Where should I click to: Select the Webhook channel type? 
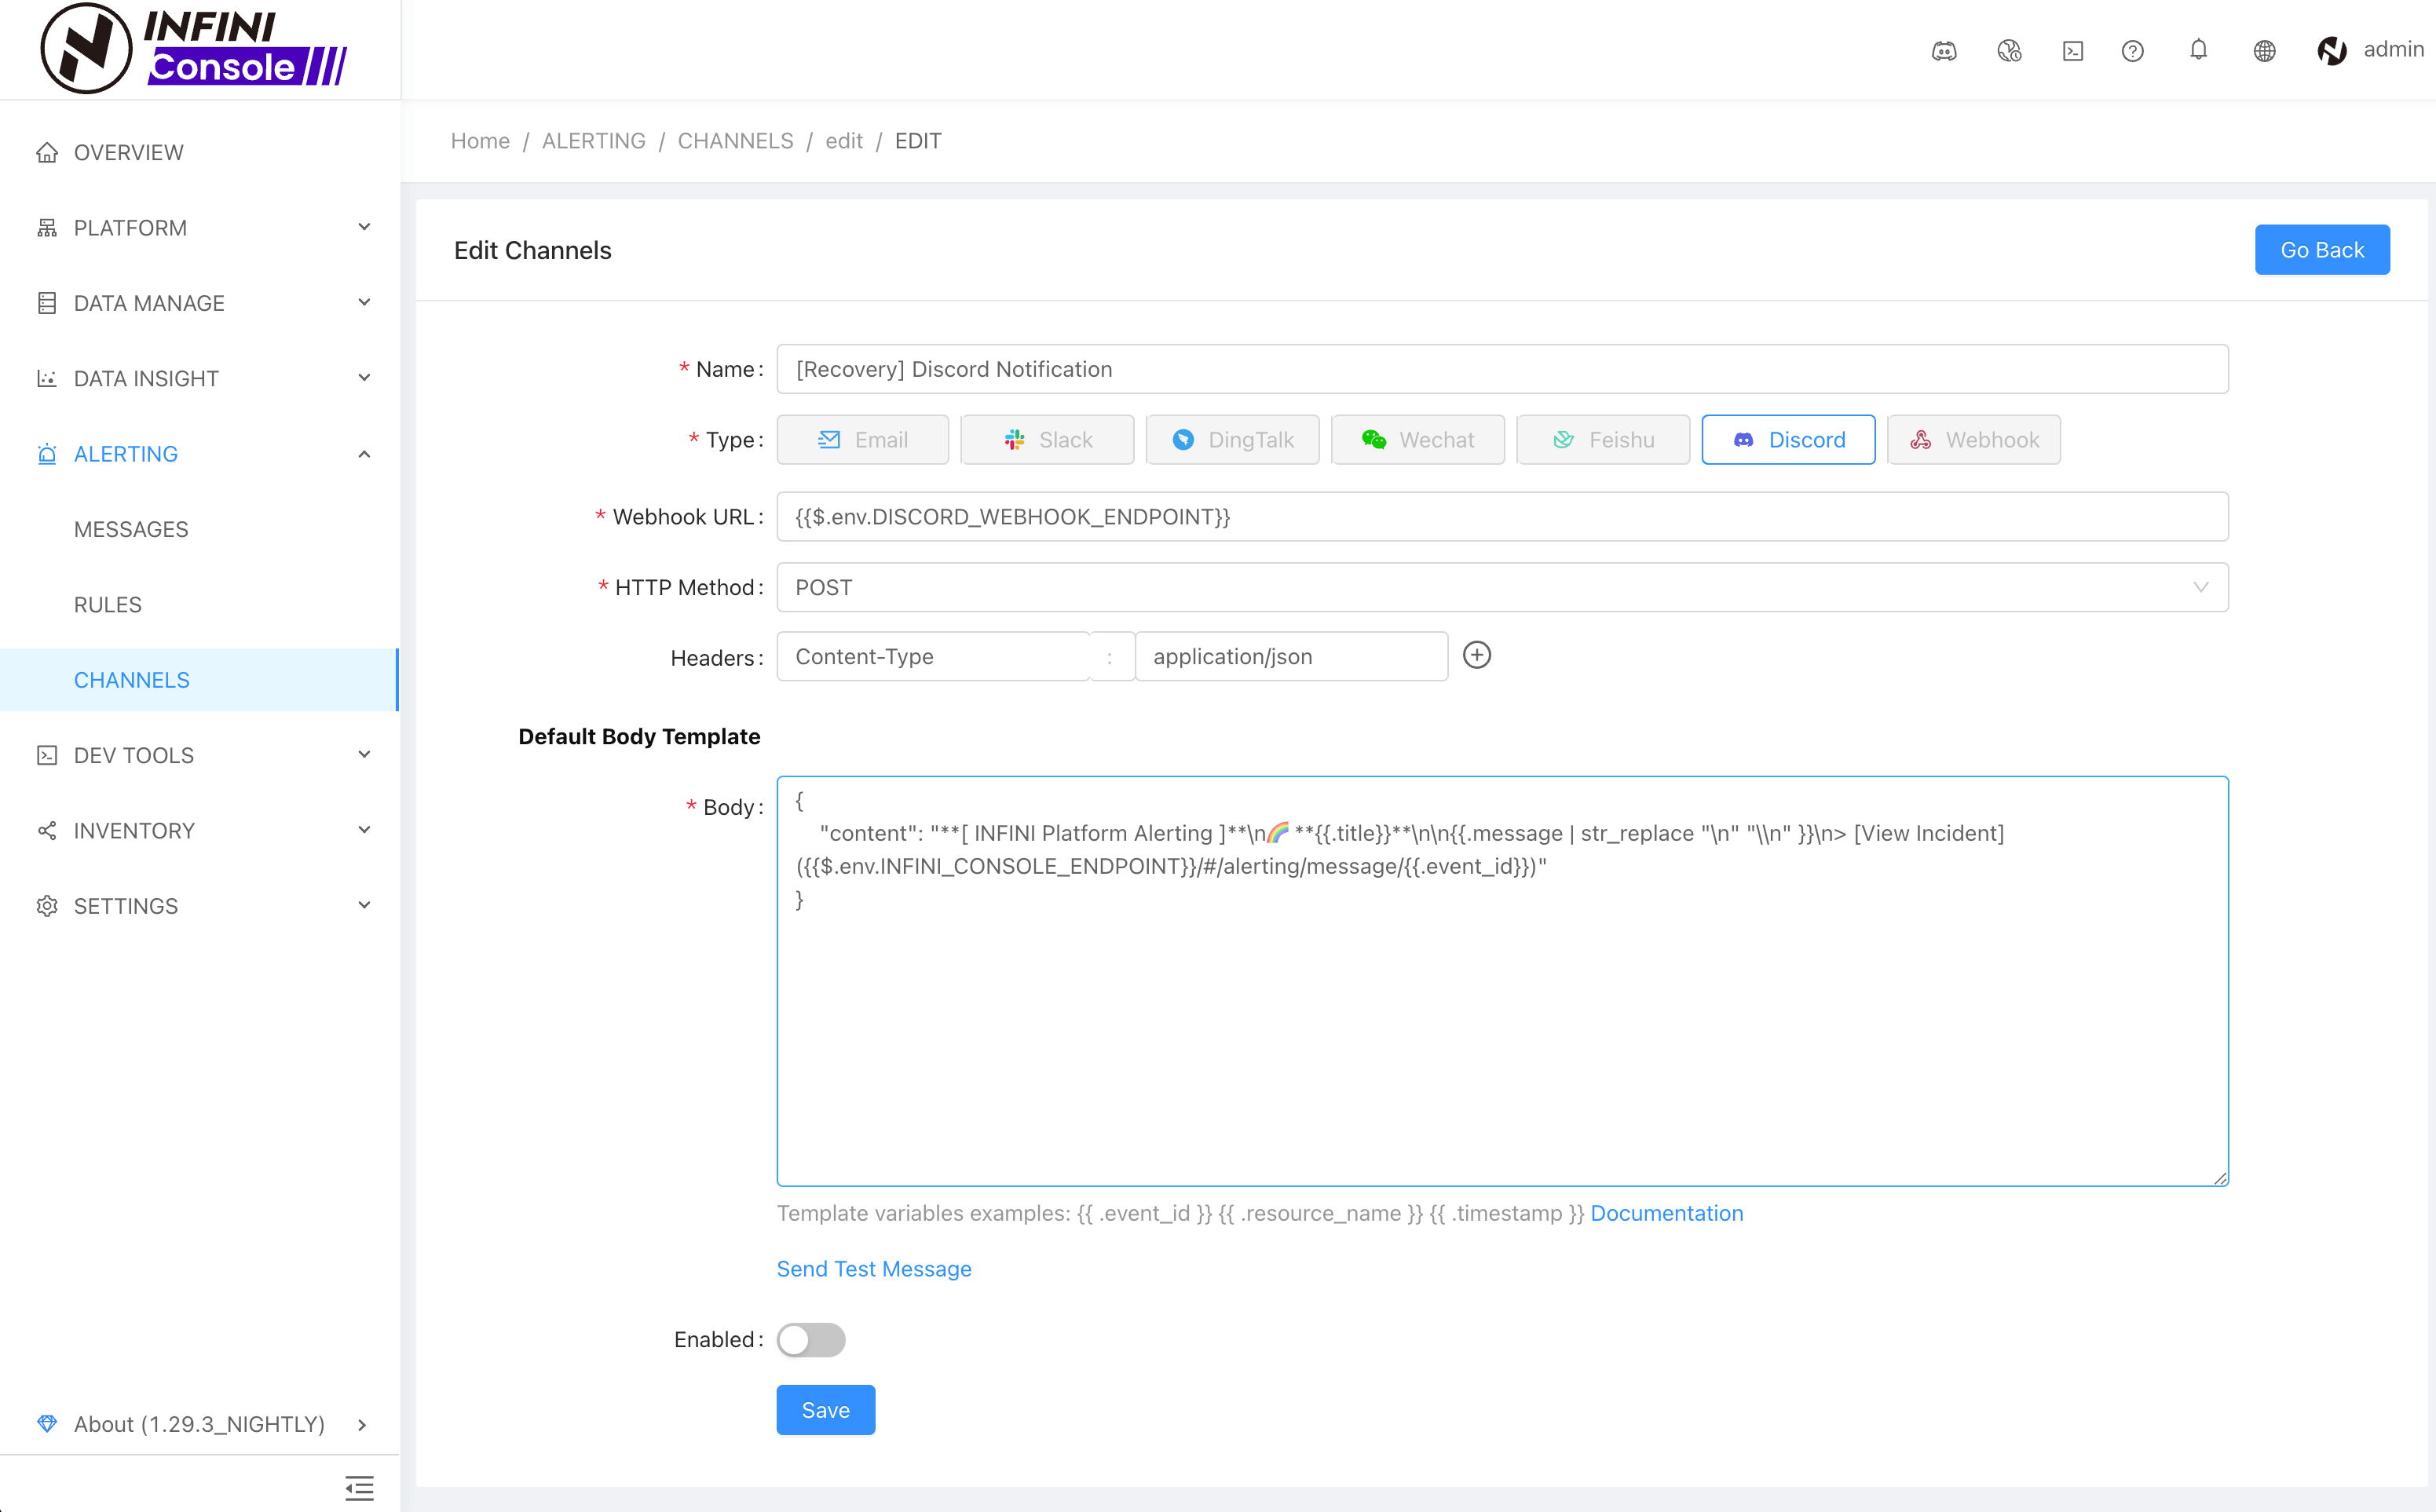click(1973, 440)
